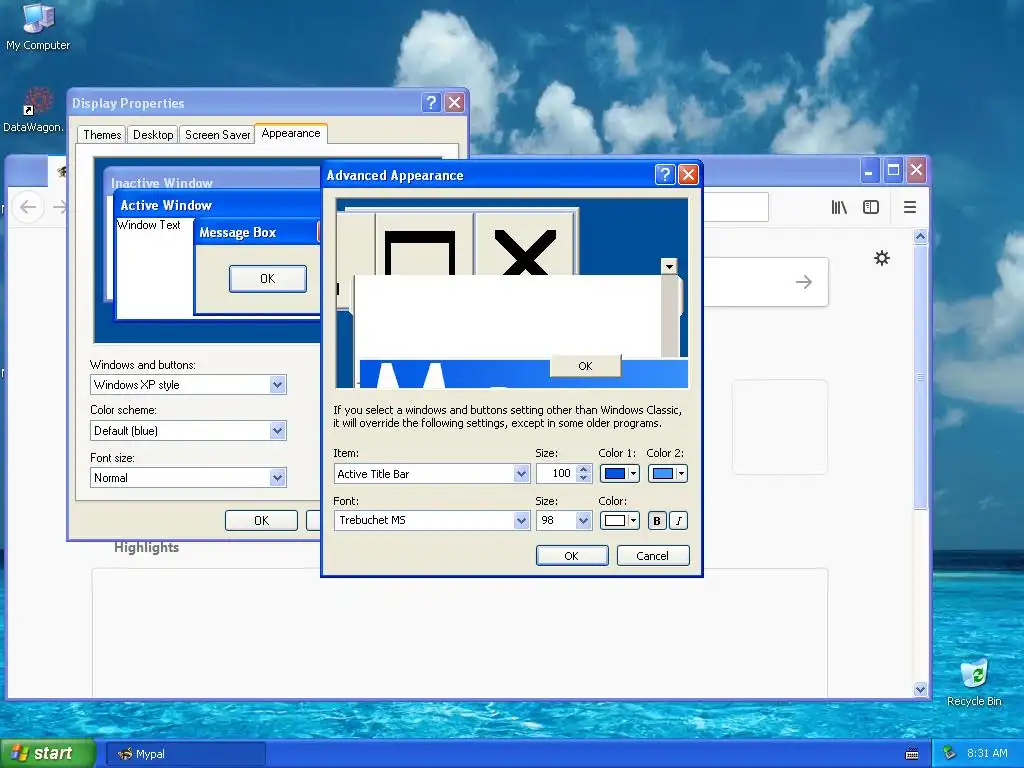Click the enlarged OK button in the Advanced preview
The width and height of the screenshot is (1024, 768).
pos(585,366)
